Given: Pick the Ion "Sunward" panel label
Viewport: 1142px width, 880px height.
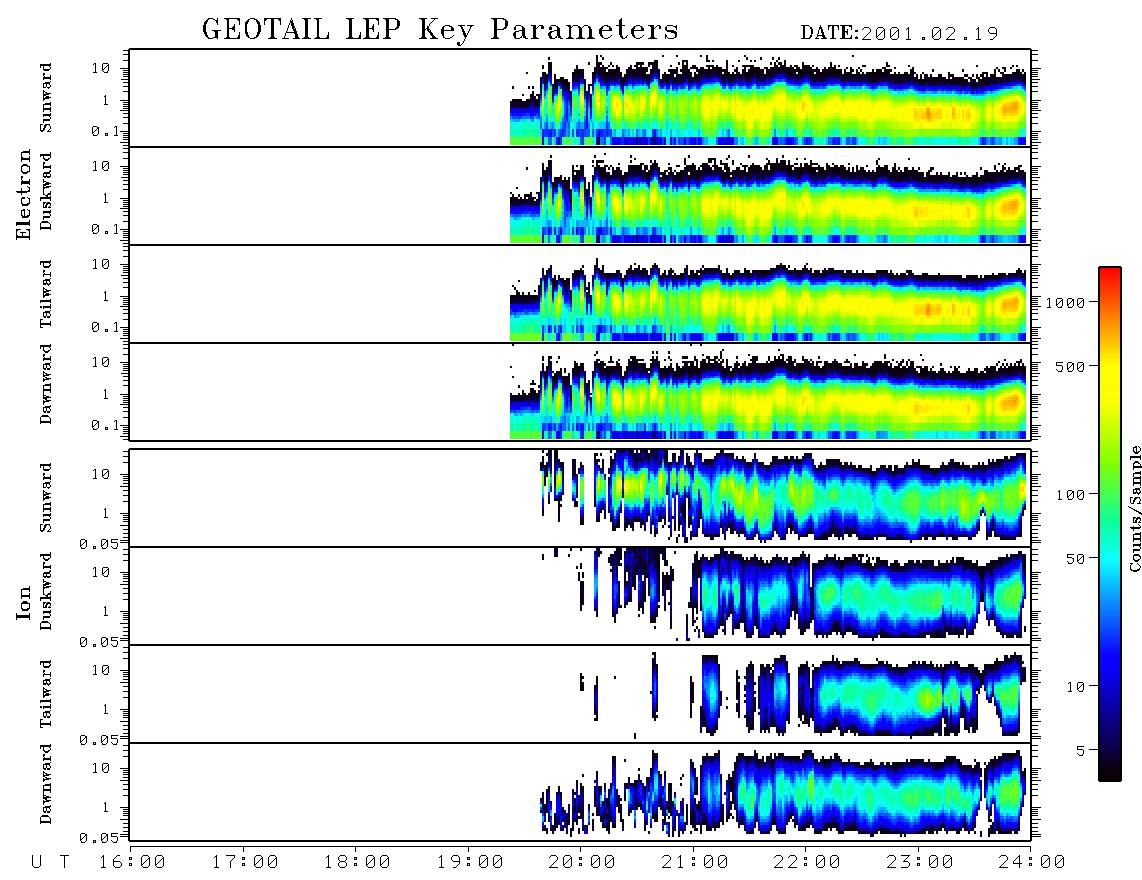Looking at the screenshot, I should [x=46, y=498].
